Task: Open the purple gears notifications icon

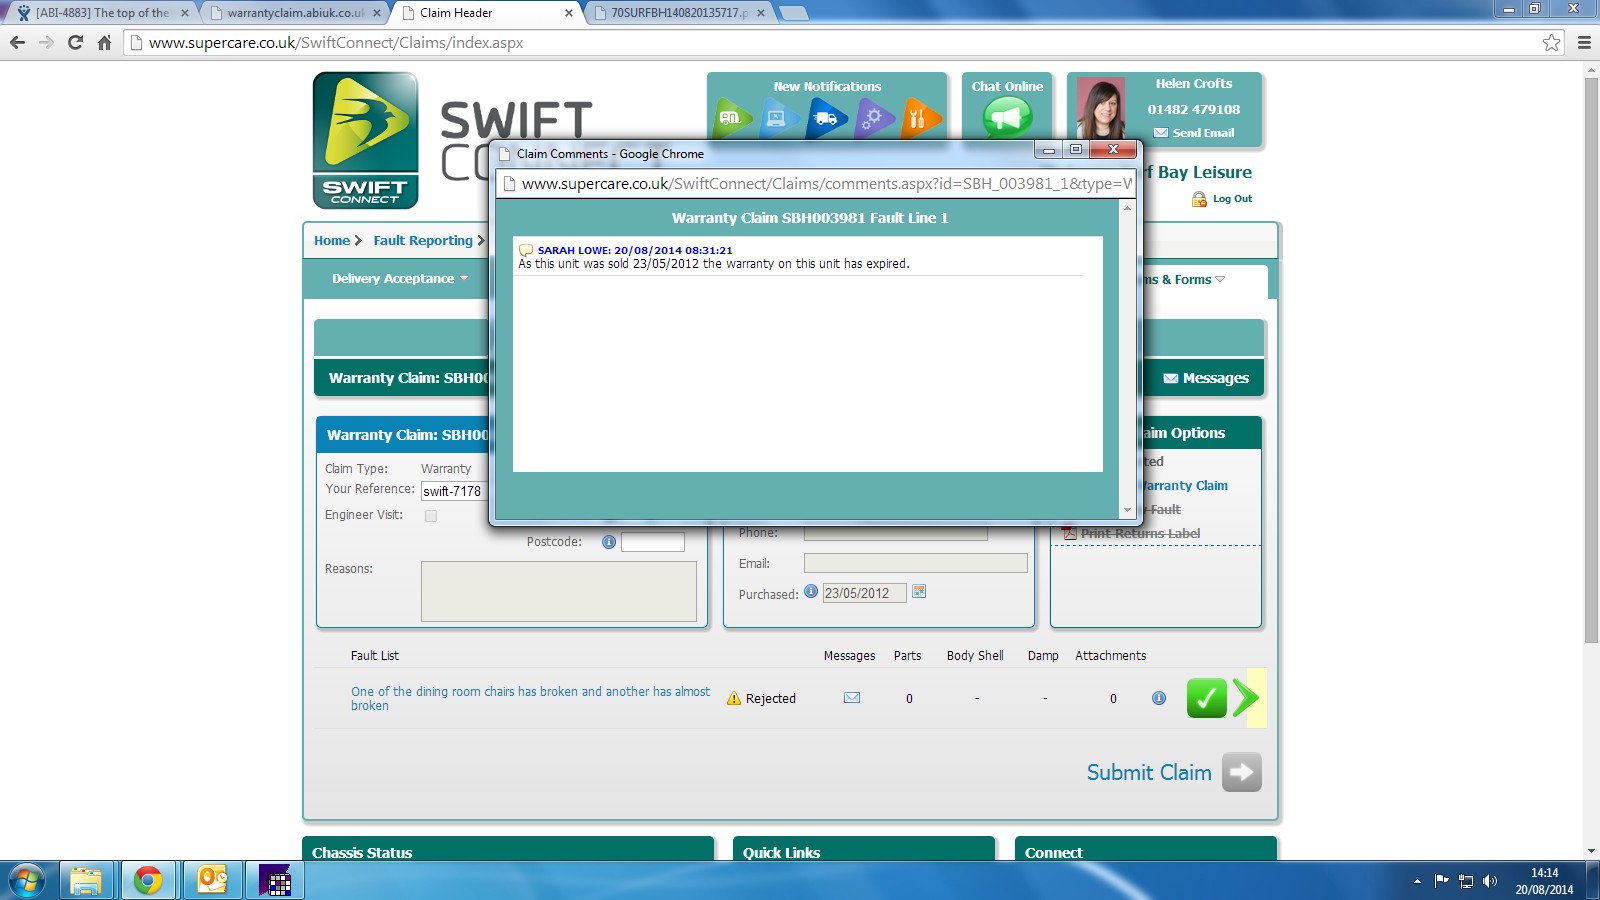Action: pos(873,118)
